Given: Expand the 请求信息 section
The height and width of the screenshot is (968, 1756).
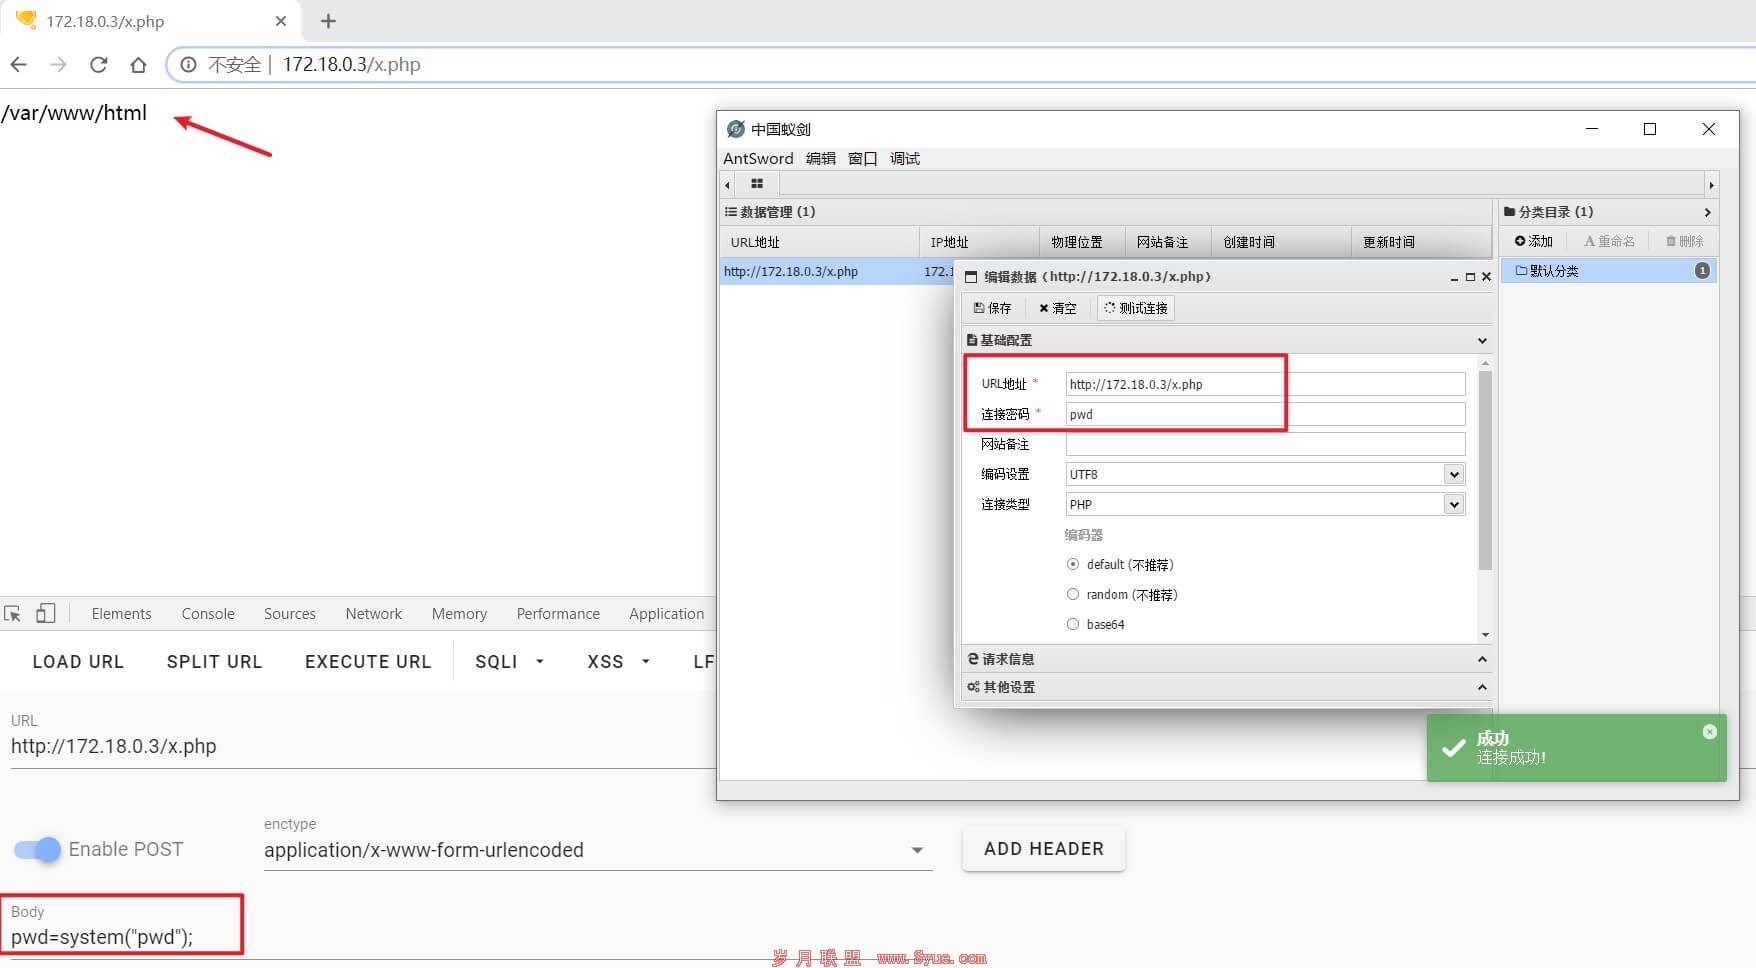Looking at the screenshot, I should [1482, 660].
